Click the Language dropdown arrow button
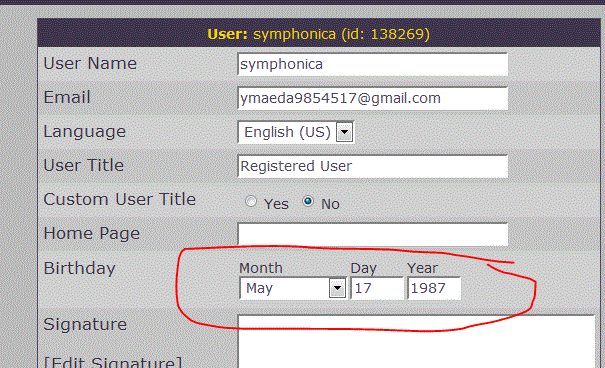This screenshot has width=605, height=368. coord(344,132)
